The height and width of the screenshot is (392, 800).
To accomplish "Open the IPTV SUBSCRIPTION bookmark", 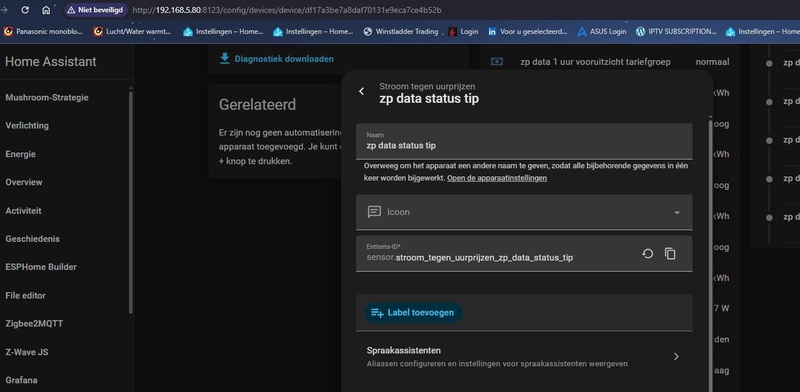I will pyautogui.click(x=676, y=31).
